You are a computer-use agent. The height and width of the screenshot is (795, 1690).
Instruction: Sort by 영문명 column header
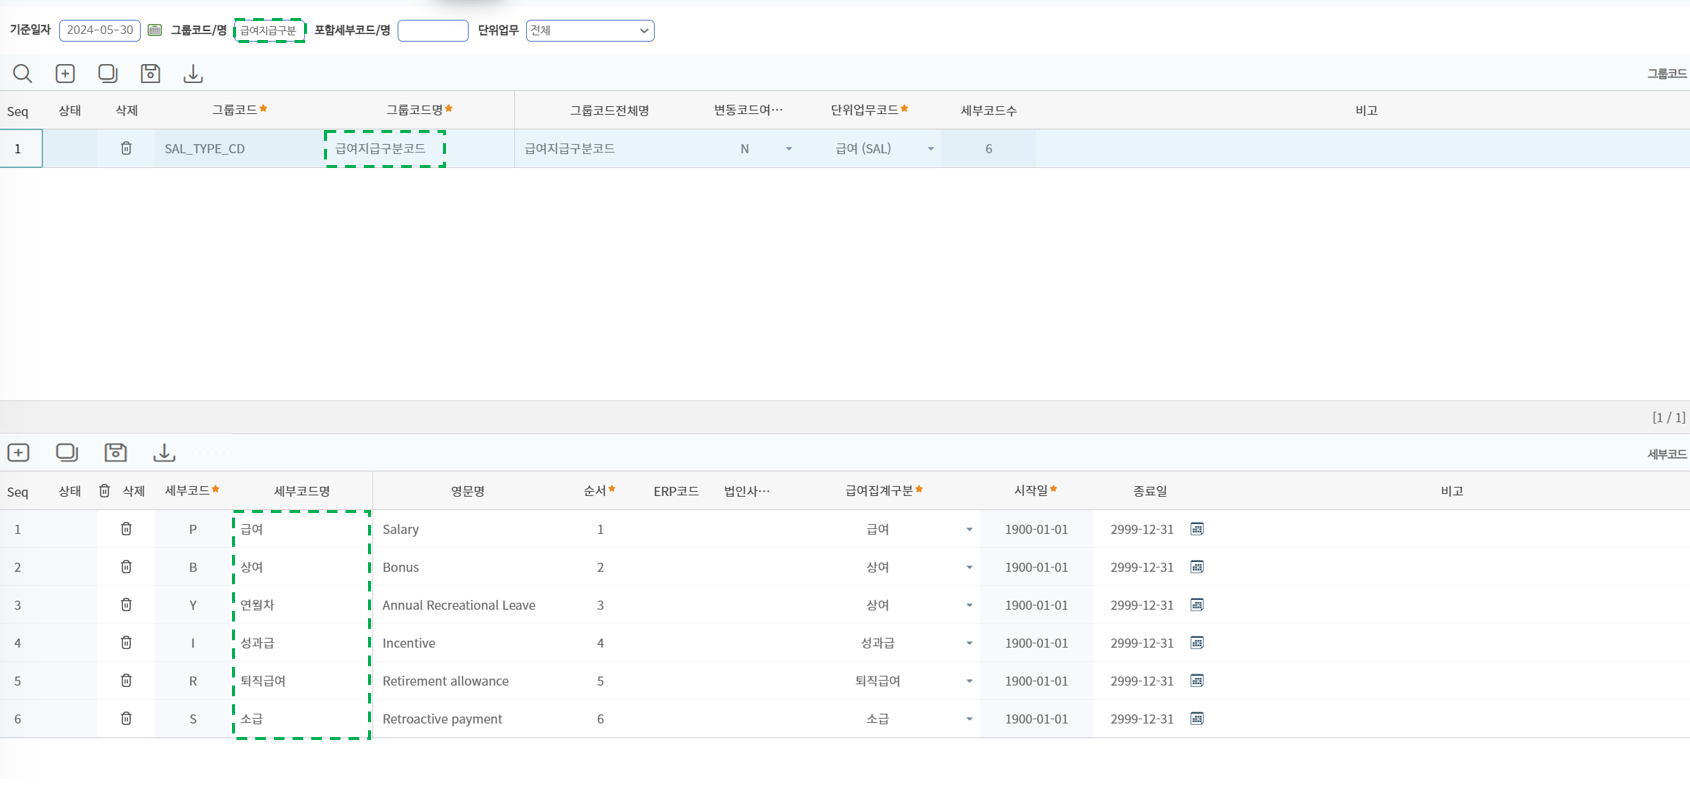tap(467, 491)
